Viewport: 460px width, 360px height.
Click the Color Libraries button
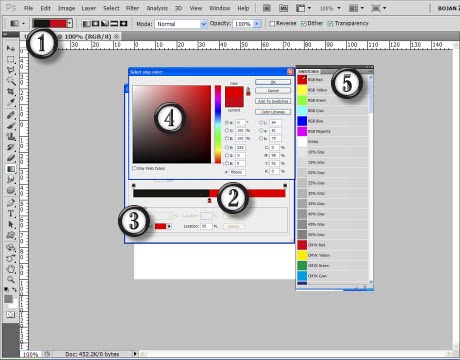tap(273, 112)
